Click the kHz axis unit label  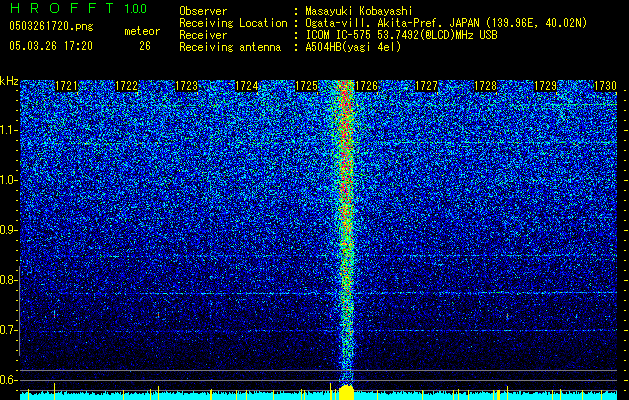(9, 81)
